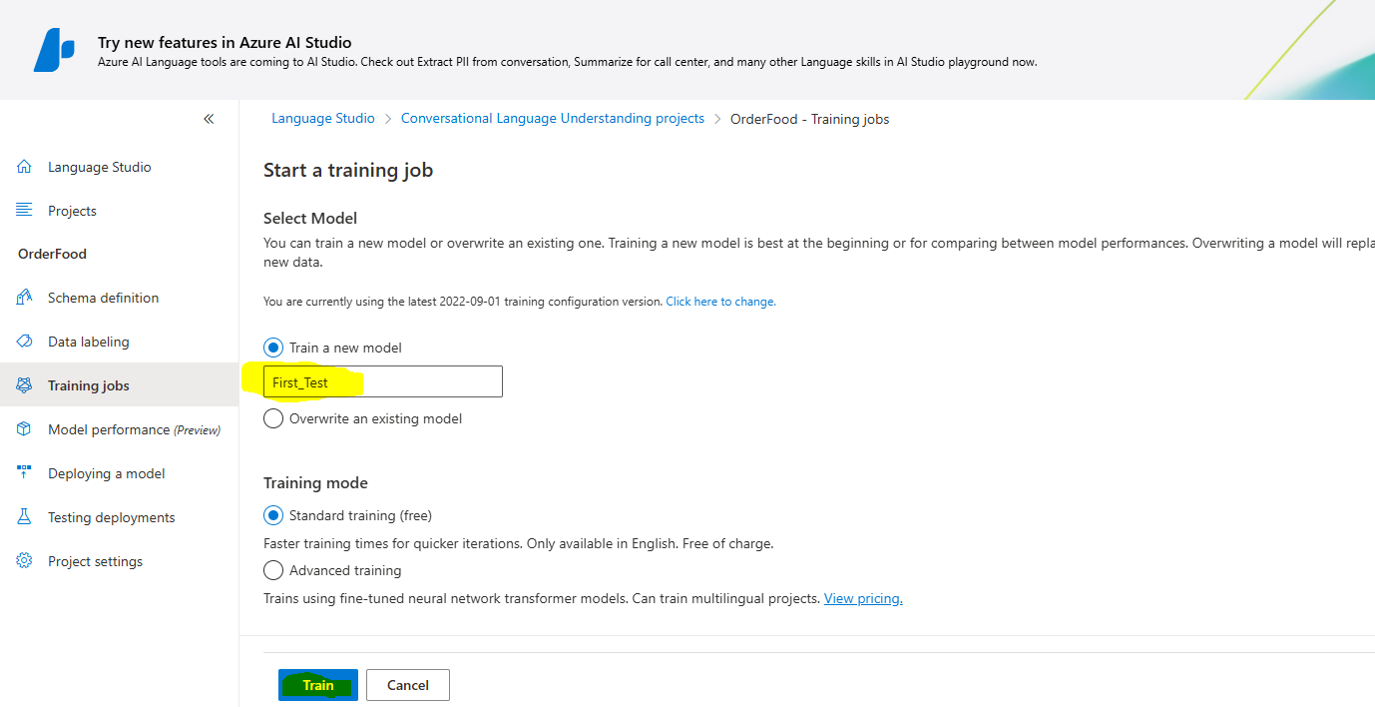Screen dimensions: 1375x707
Task: Click the Testing deployments flask icon
Action: coord(25,517)
